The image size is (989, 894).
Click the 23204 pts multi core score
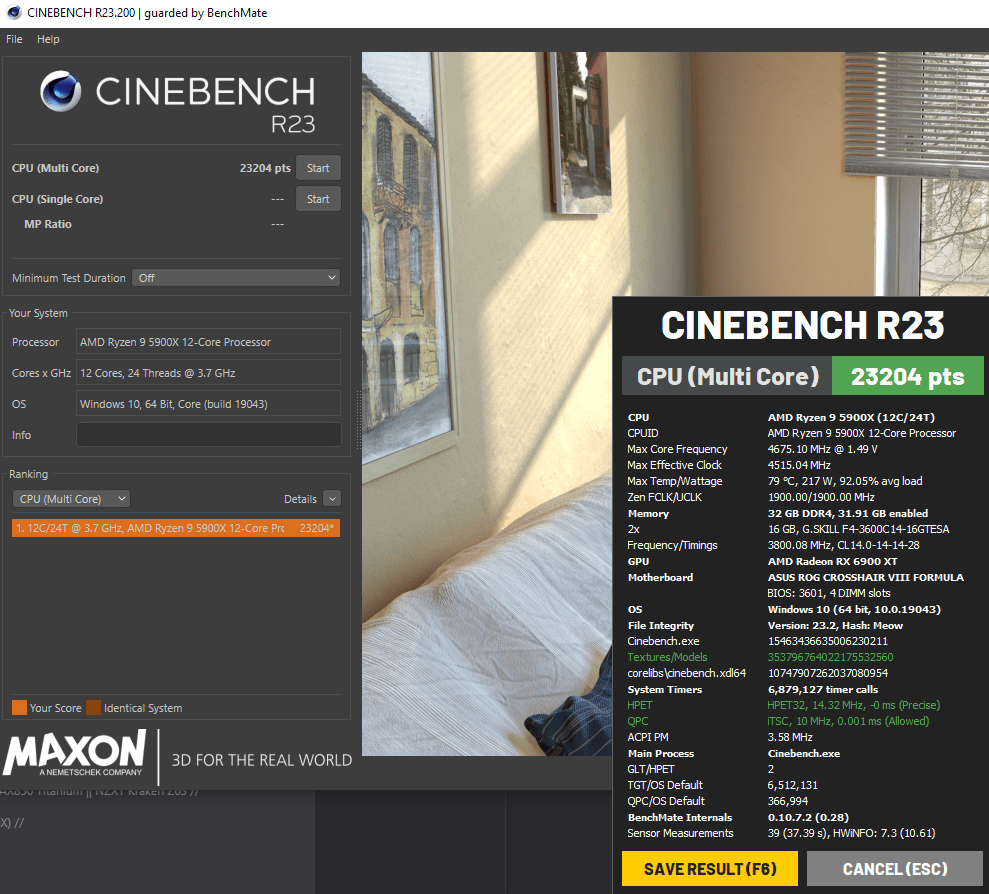click(x=265, y=168)
